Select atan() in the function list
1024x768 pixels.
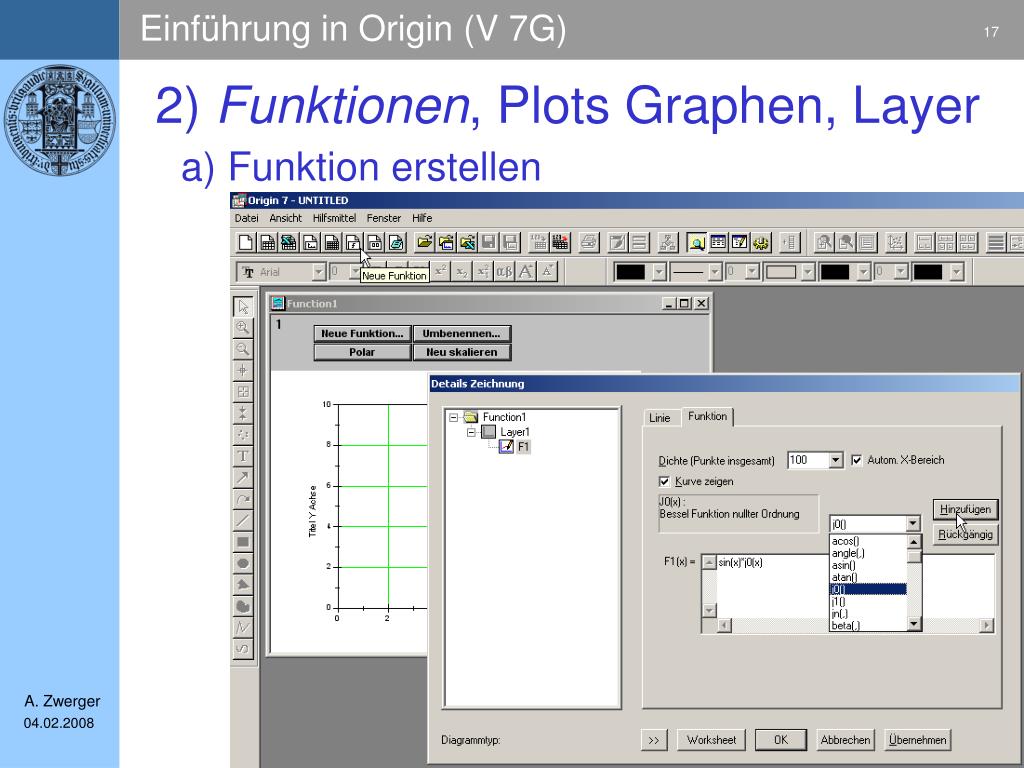868,577
